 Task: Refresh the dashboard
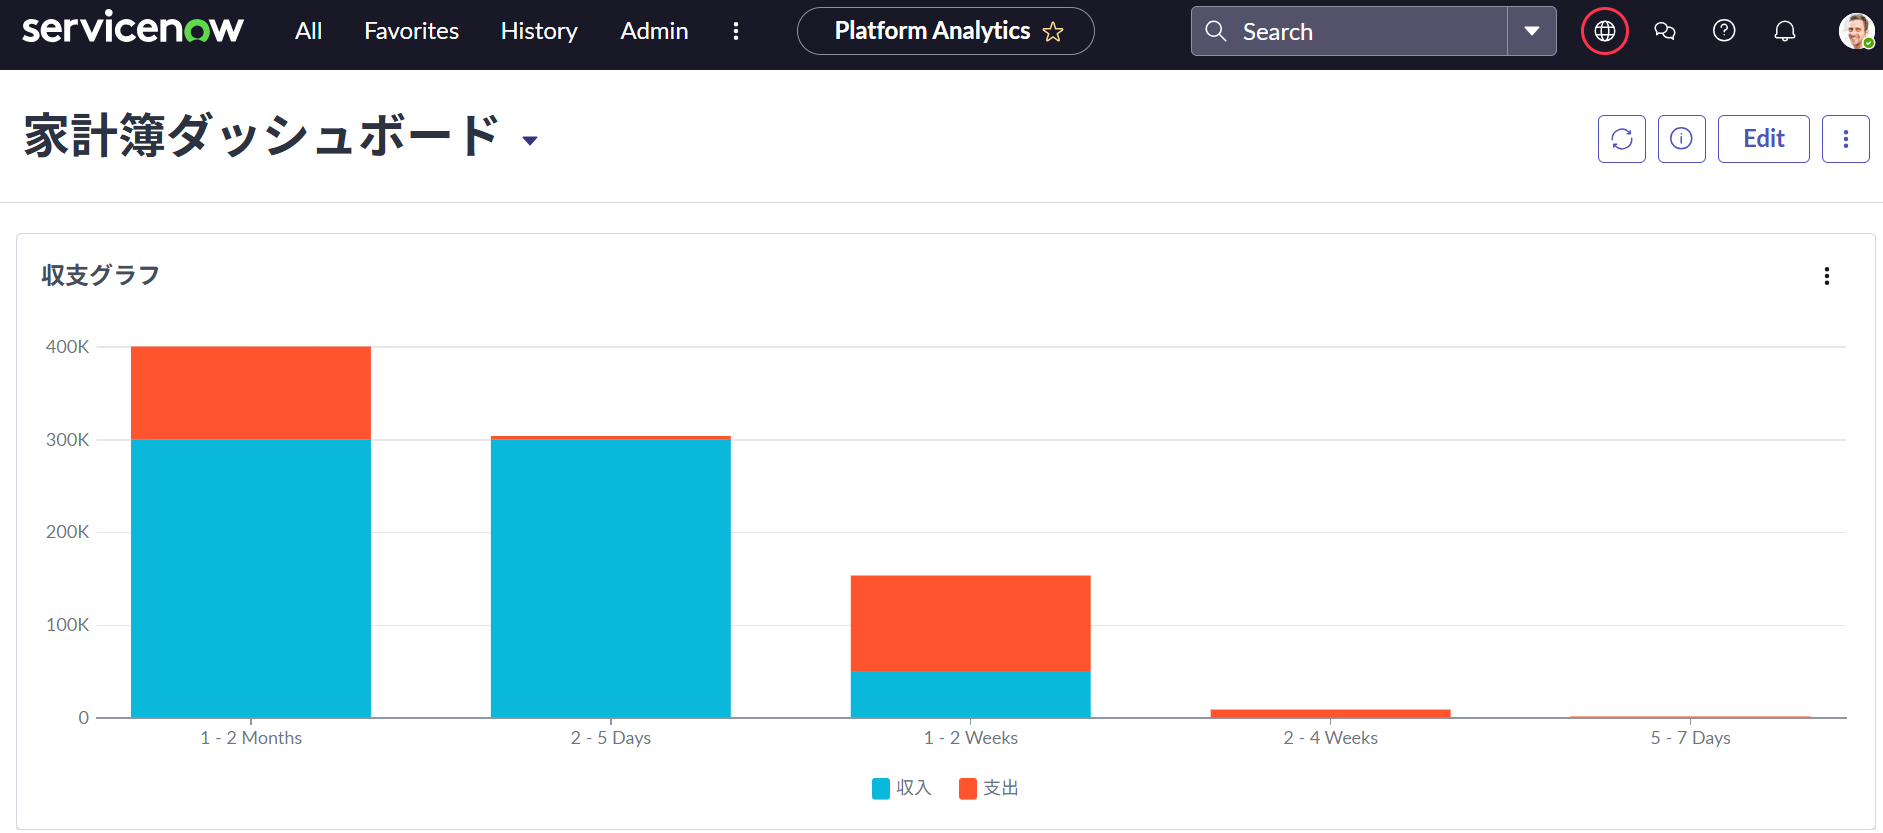pyautogui.click(x=1622, y=139)
